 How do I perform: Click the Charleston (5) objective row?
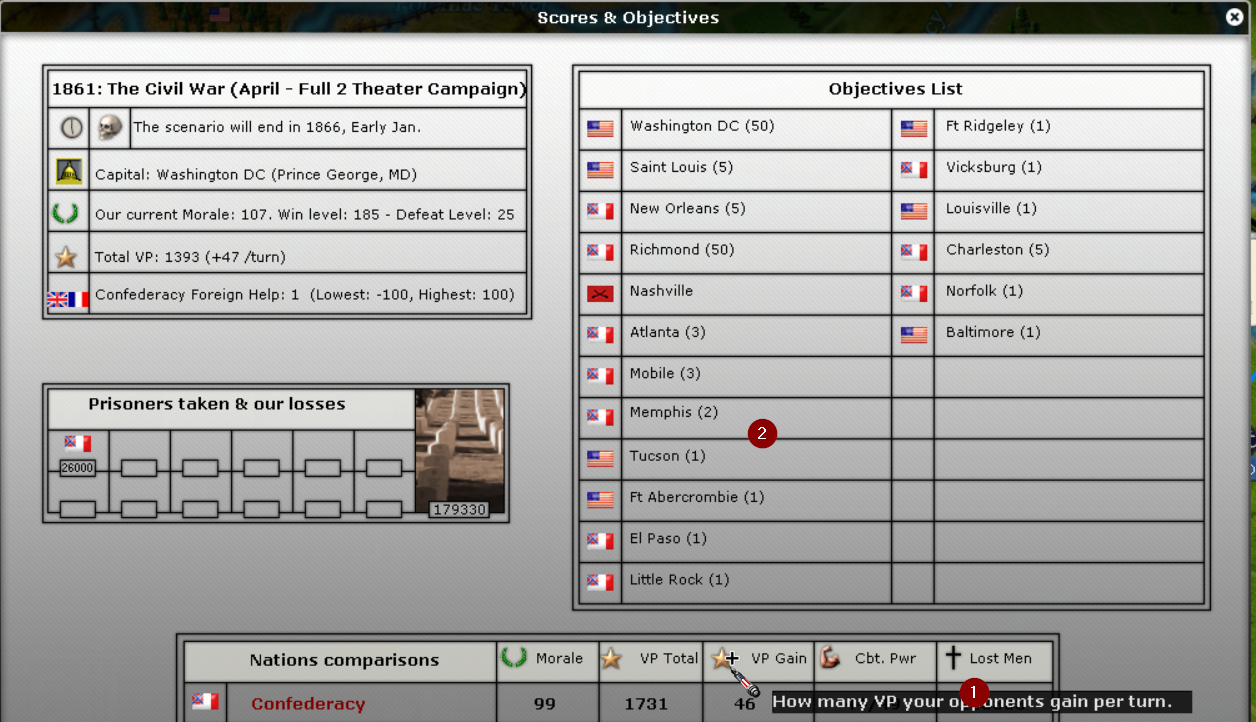[997, 250]
